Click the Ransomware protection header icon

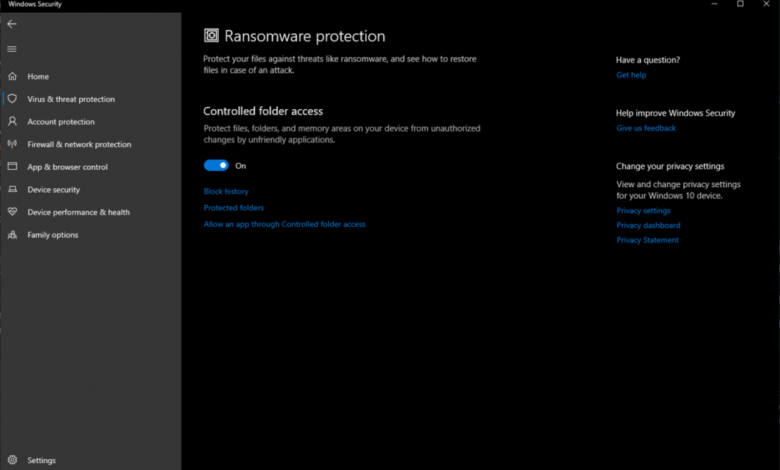pos(211,35)
